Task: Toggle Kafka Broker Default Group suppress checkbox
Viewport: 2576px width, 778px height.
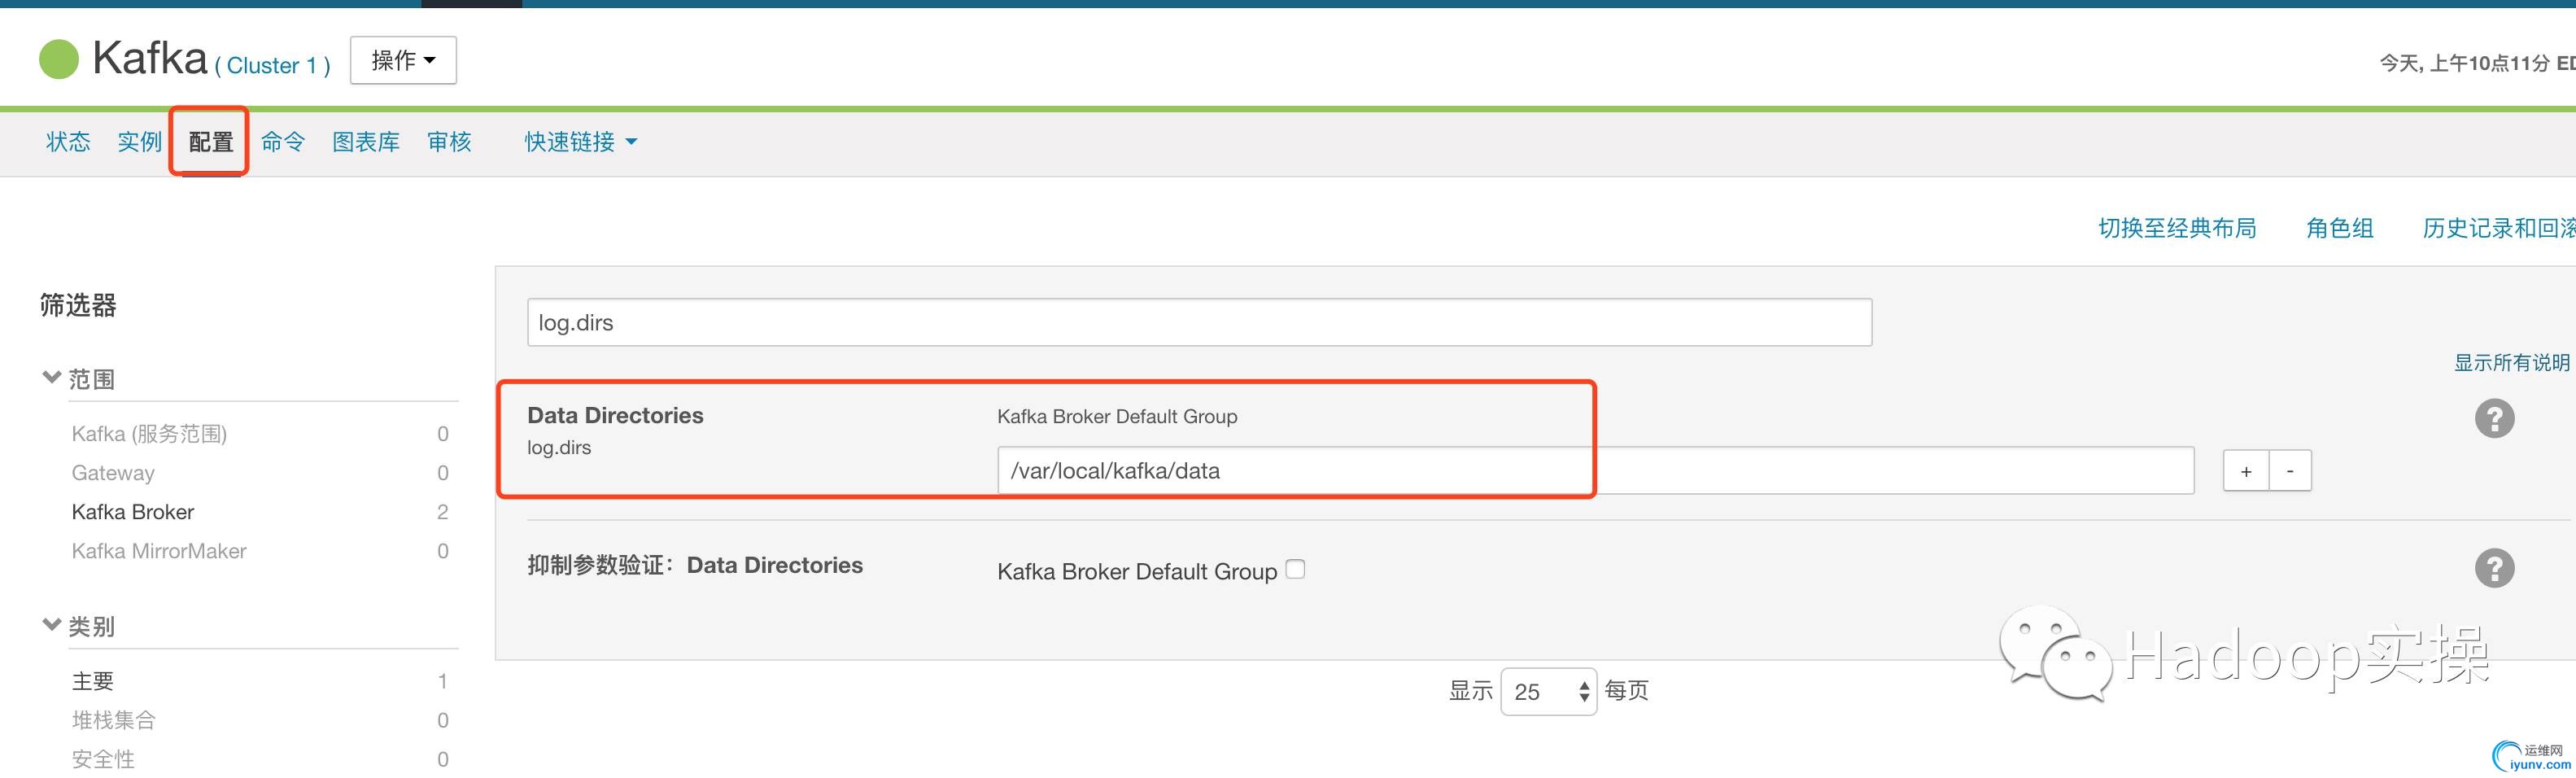Action: pyautogui.click(x=1295, y=569)
